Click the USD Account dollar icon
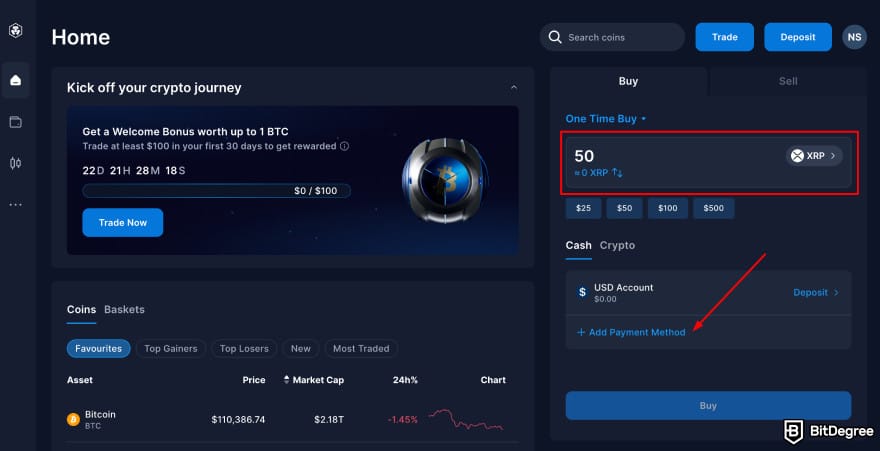 (x=582, y=292)
